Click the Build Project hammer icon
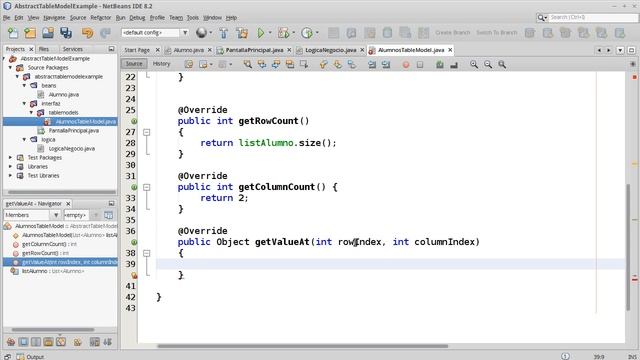 pos(224,33)
